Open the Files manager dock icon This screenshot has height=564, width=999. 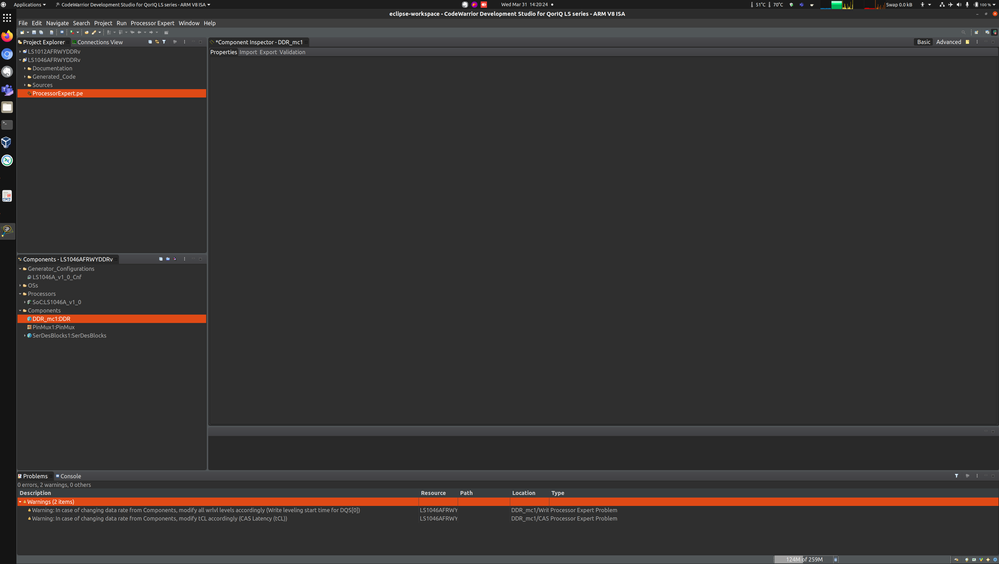point(7,107)
